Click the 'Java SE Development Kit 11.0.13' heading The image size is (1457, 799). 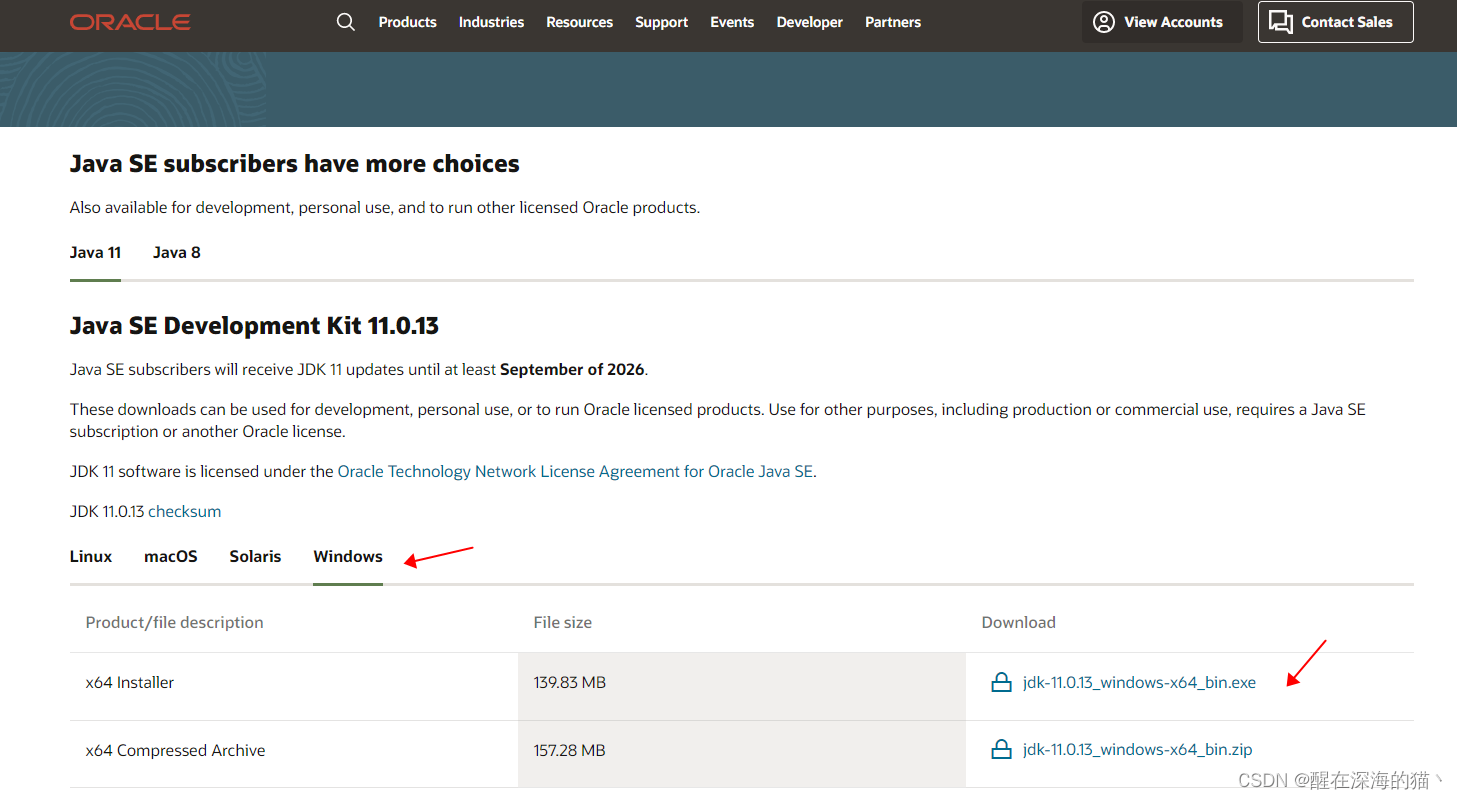[254, 326]
